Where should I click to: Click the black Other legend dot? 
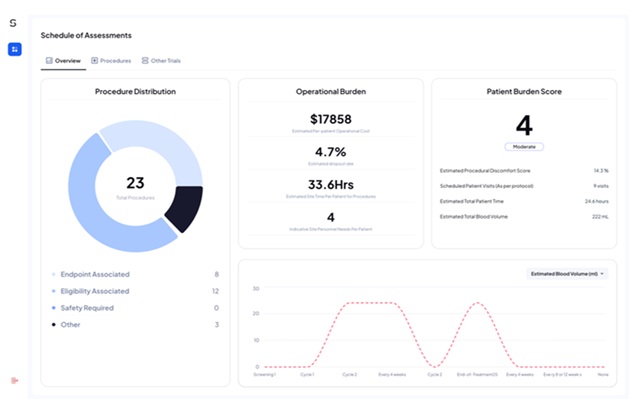point(53,325)
